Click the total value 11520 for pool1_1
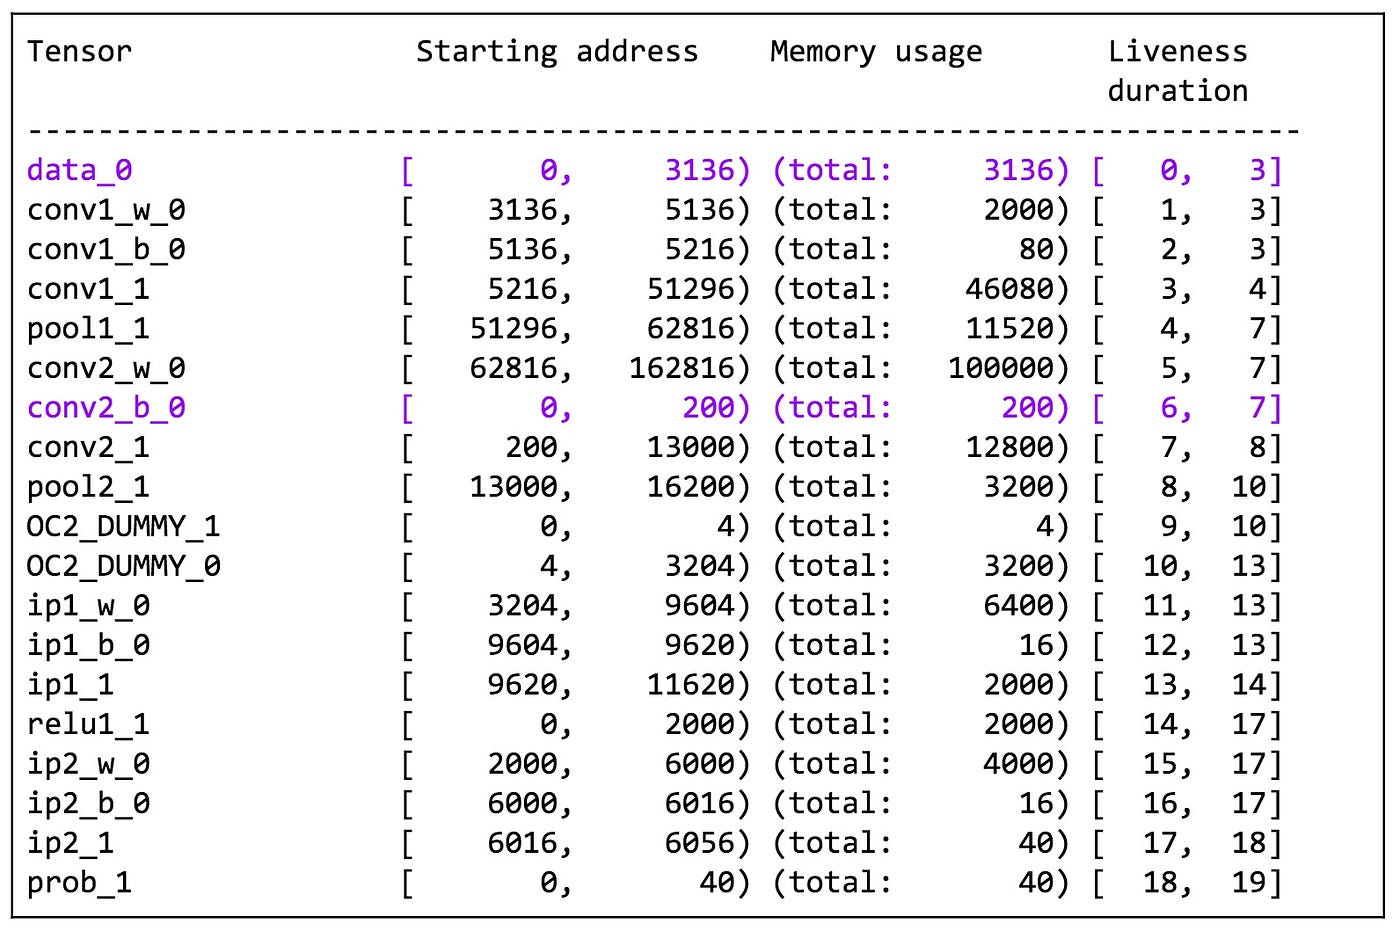This screenshot has height=930, width=1400. [1009, 329]
